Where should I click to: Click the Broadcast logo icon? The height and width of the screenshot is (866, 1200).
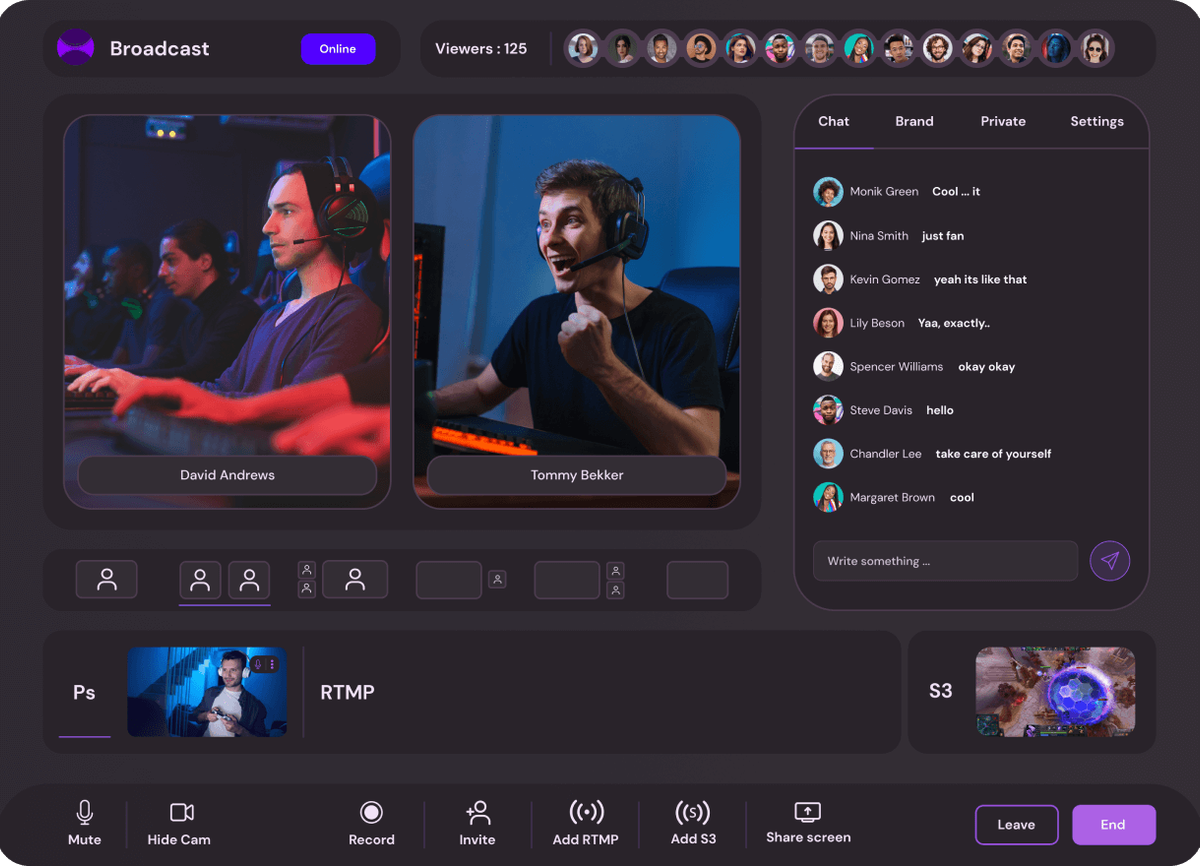pyautogui.click(x=75, y=48)
